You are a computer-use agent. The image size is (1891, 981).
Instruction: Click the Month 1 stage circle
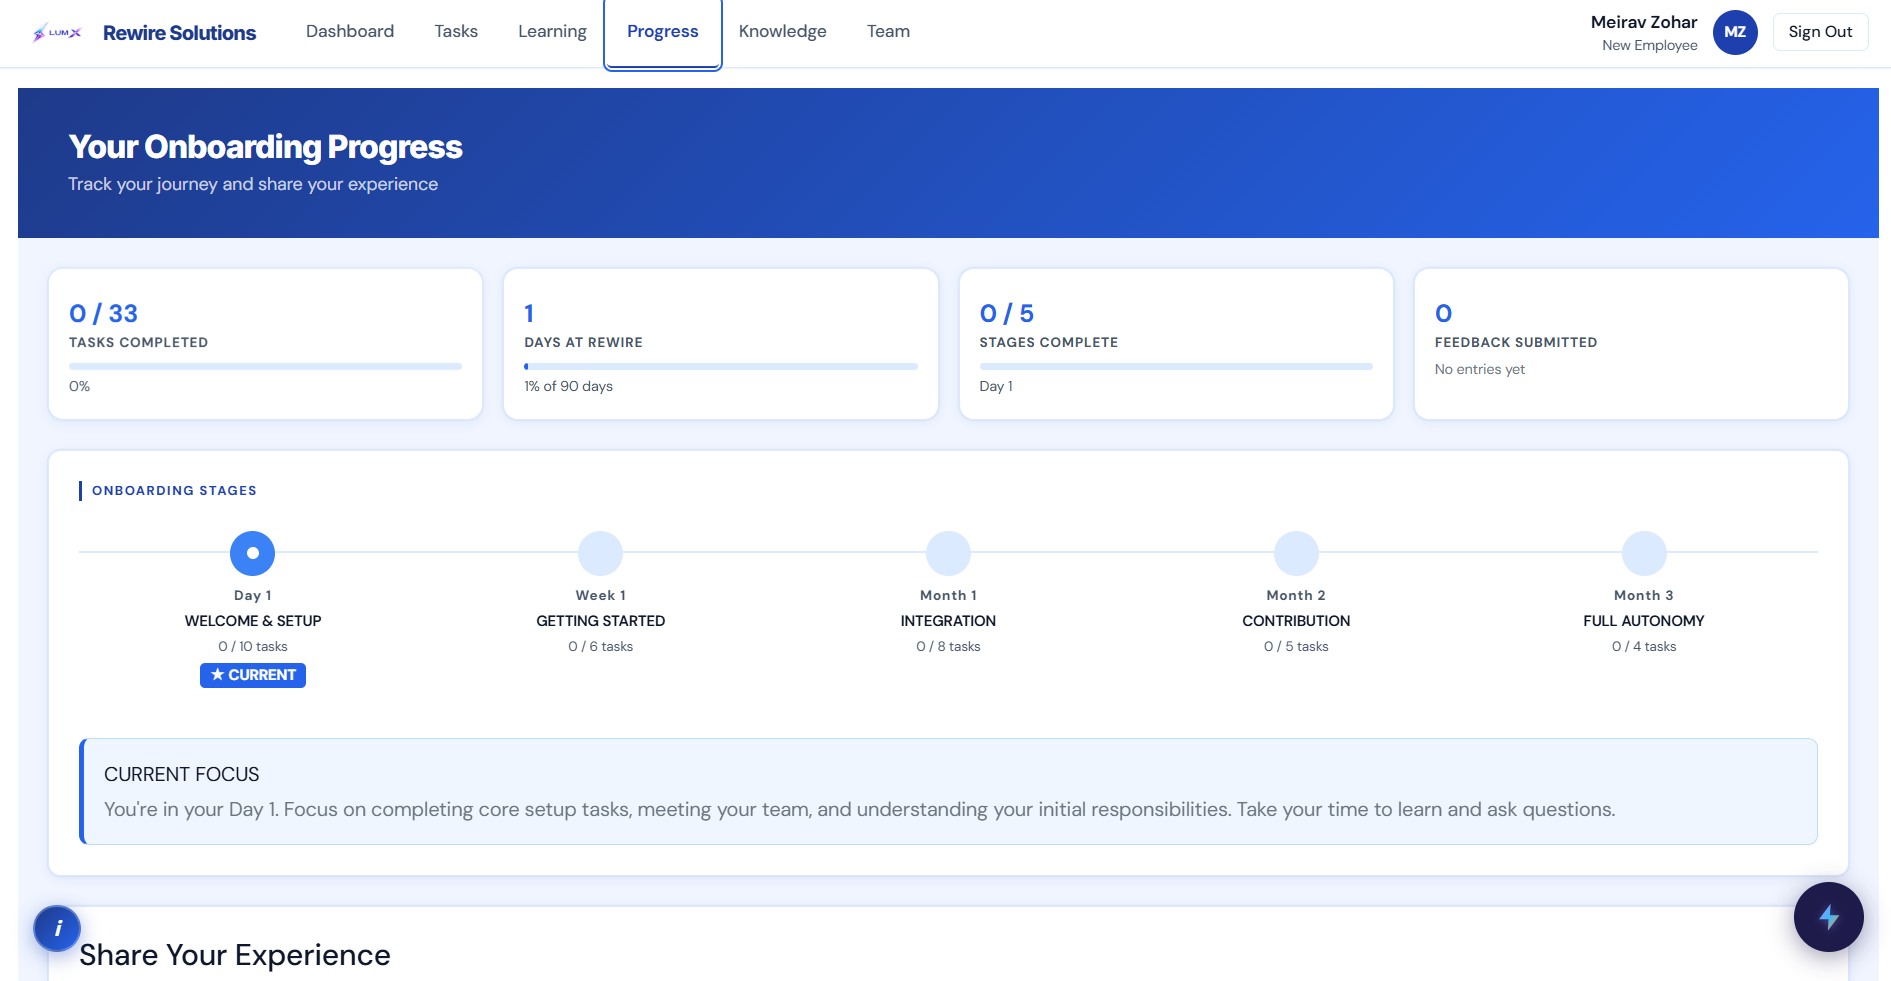click(x=948, y=553)
